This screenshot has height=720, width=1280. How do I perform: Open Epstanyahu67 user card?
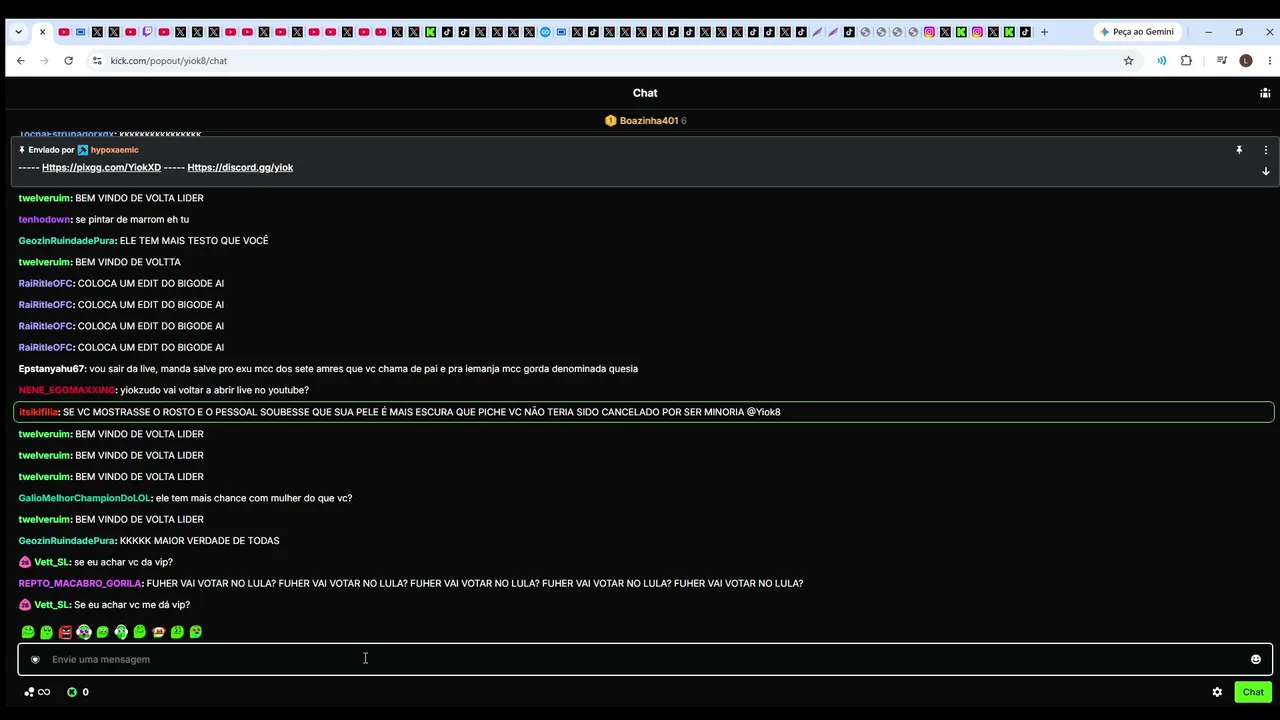click(x=52, y=369)
